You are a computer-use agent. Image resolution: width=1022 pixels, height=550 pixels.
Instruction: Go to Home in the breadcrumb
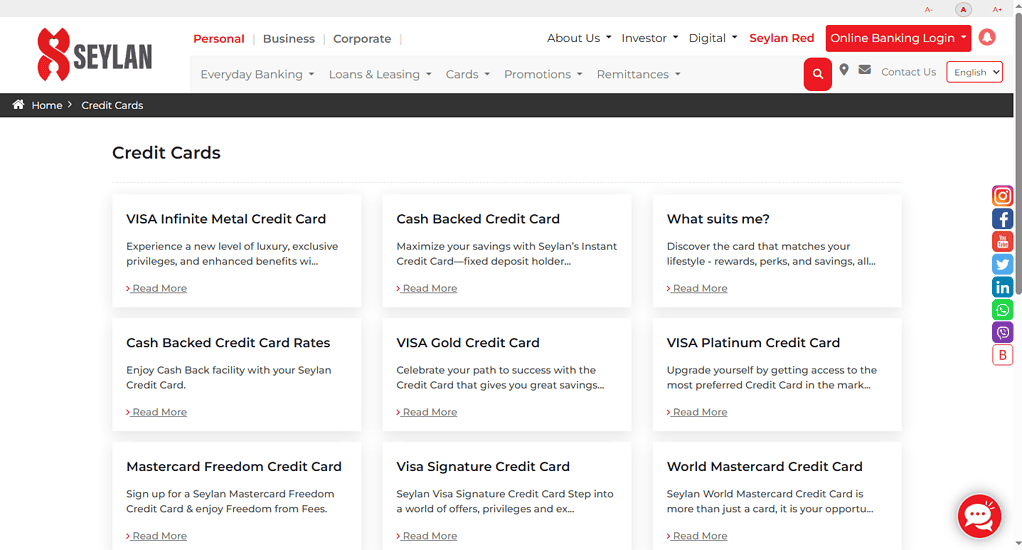(47, 105)
